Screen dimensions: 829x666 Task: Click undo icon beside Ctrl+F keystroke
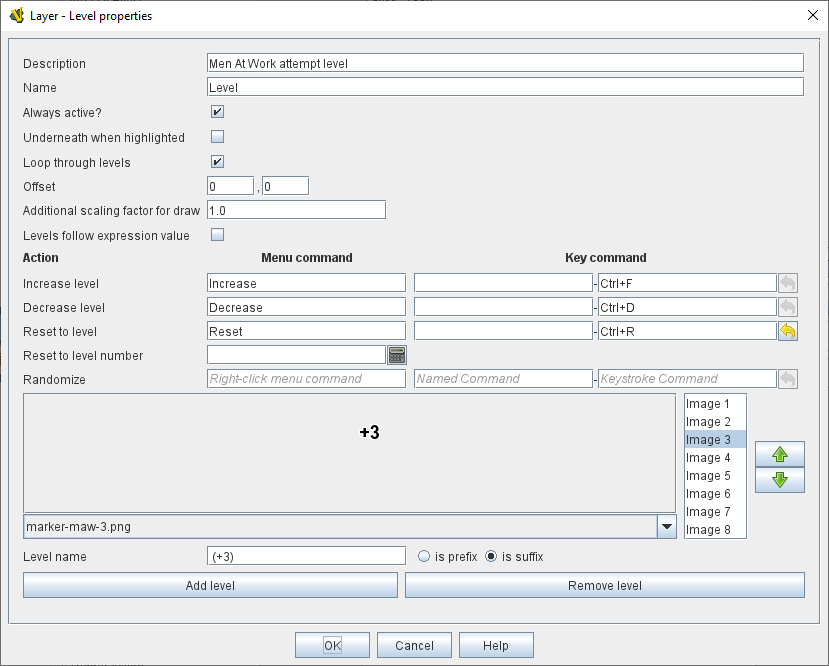(788, 283)
